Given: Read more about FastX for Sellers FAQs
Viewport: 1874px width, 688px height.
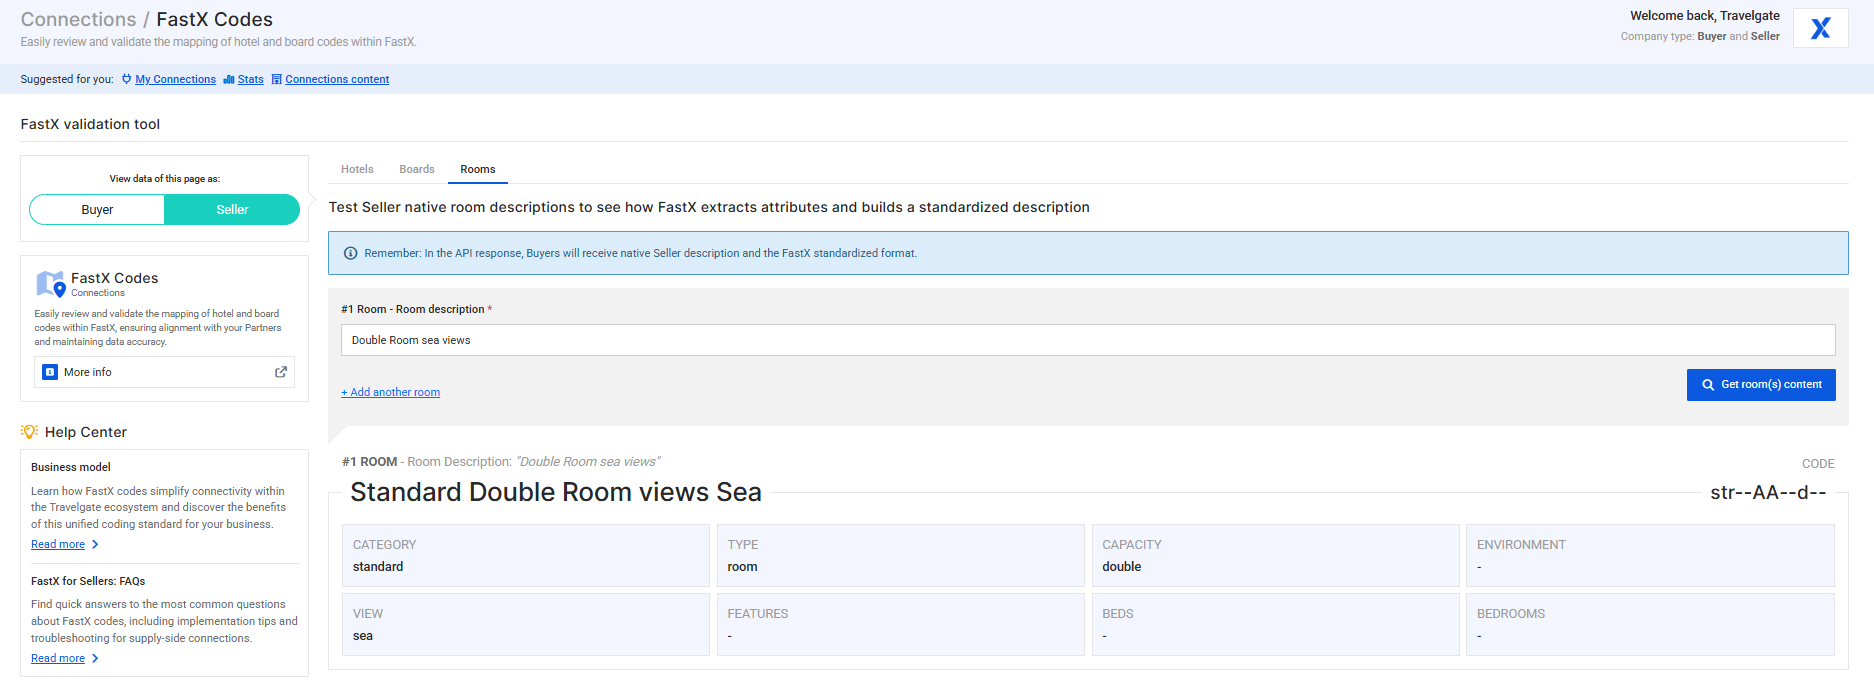Looking at the screenshot, I should coord(58,659).
